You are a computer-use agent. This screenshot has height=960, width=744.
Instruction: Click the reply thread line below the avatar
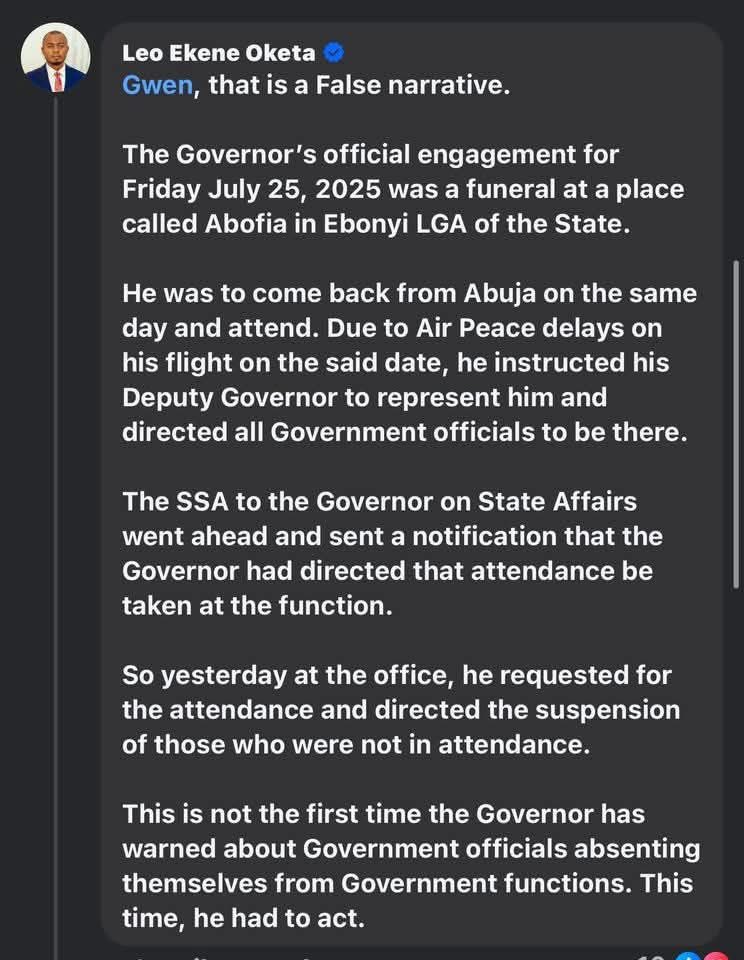click(57, 500)
